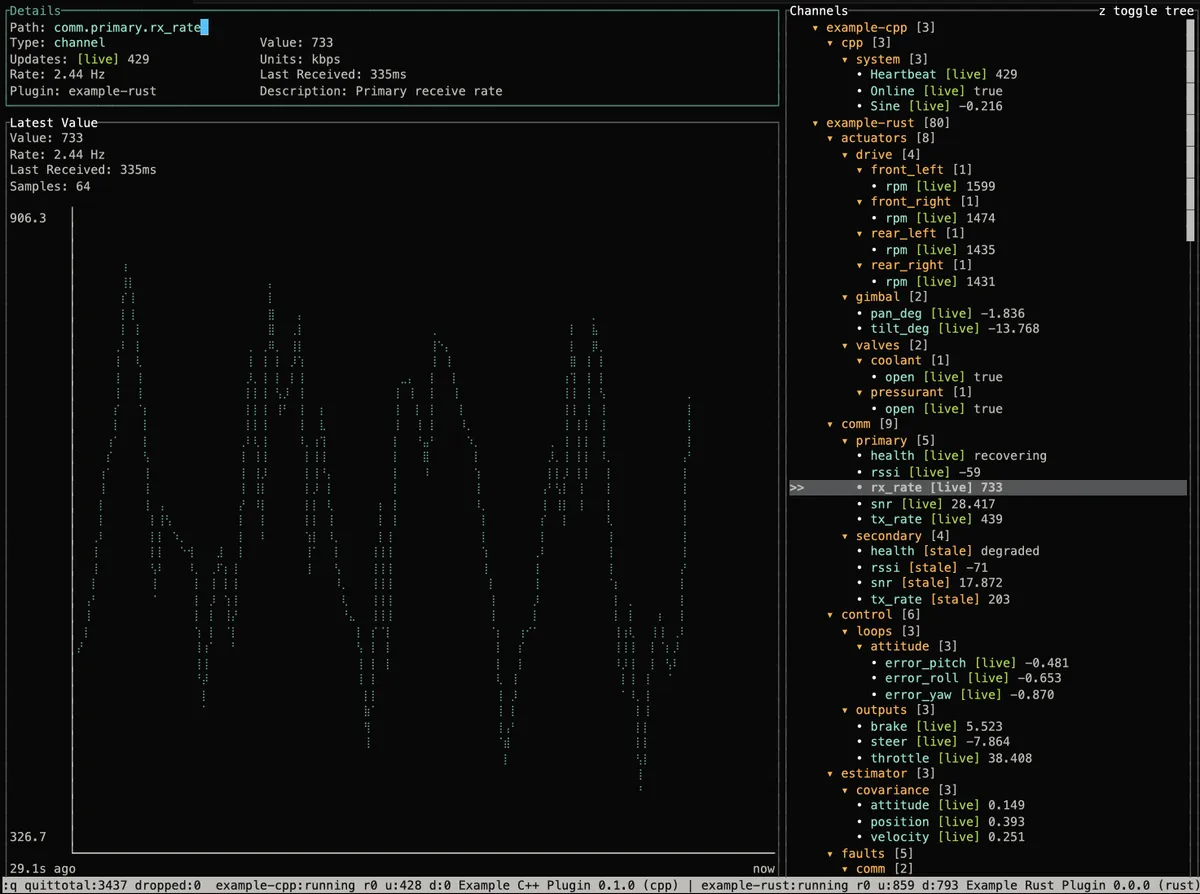Select the primary tx_rate channel
This screenshot has height=894, width=1200.
pos(897,519)
